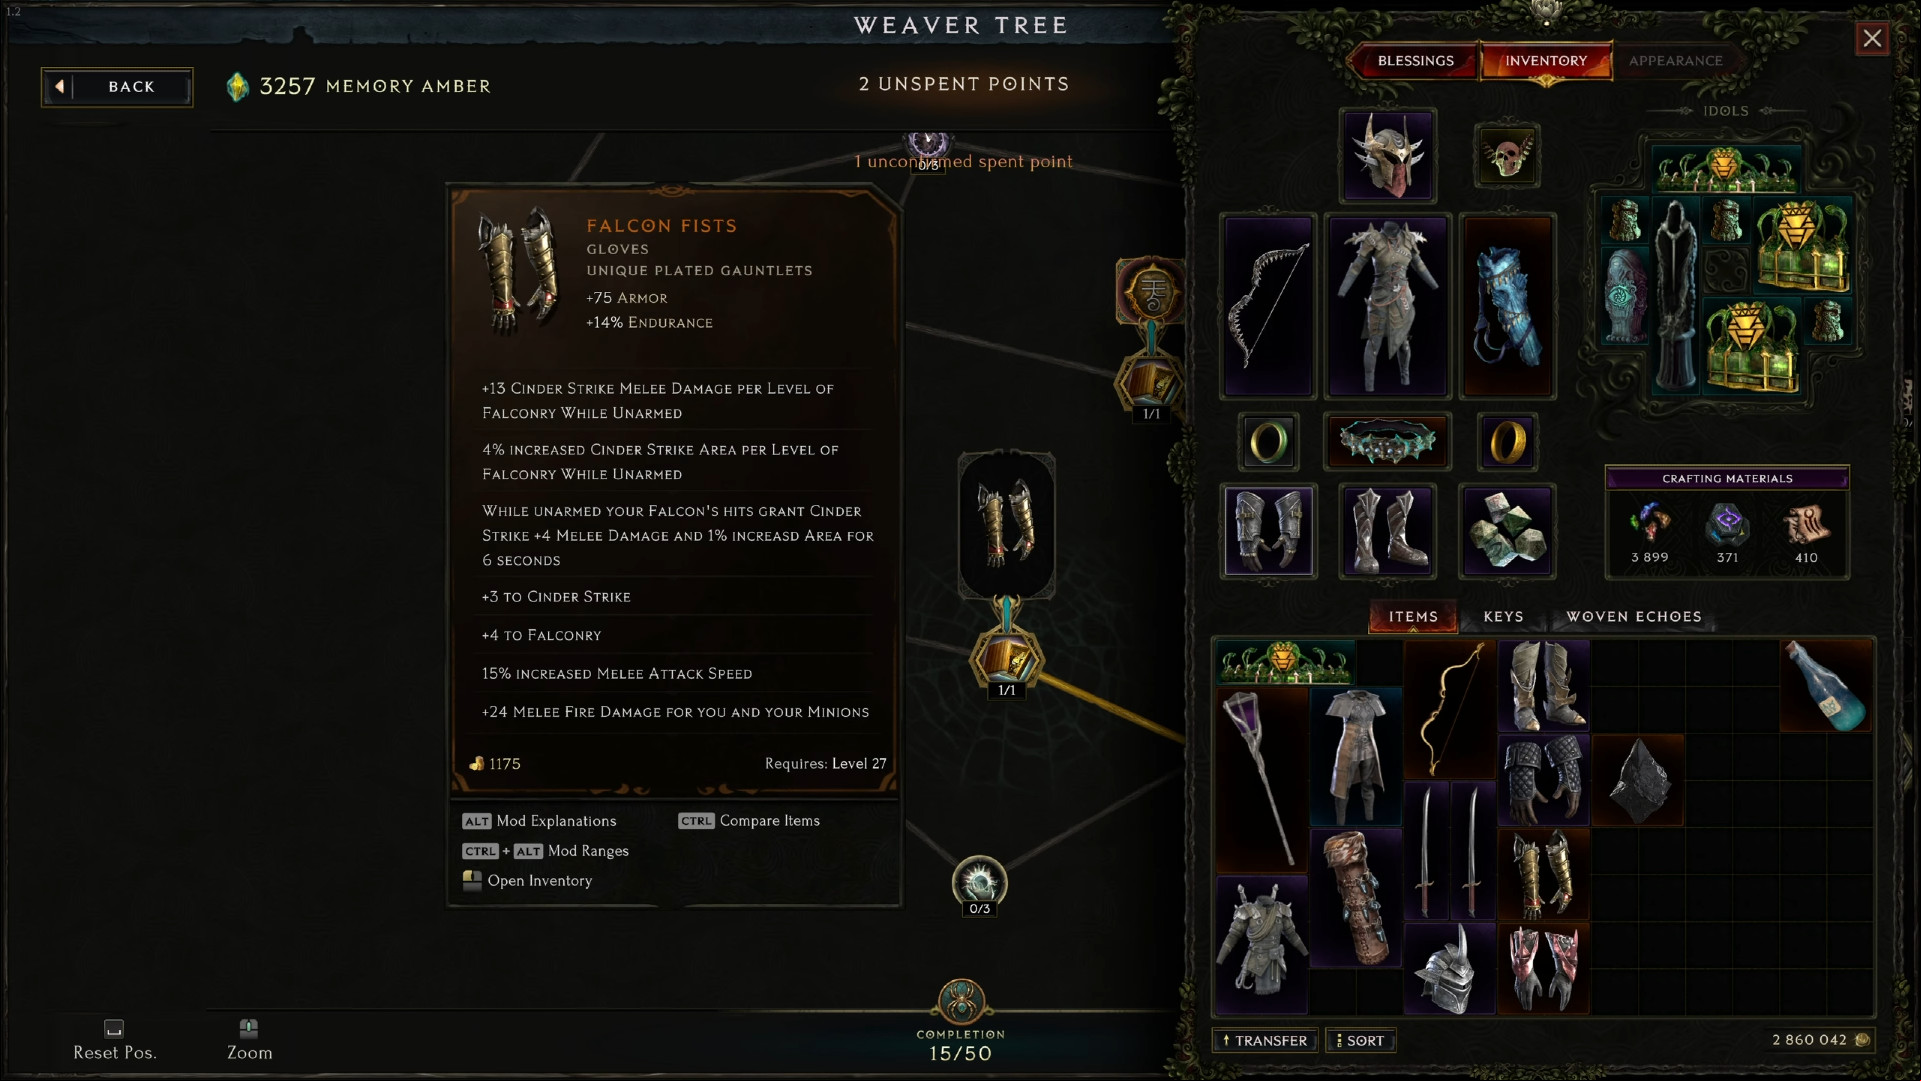Select the equipped helmet slot
The height and width of the screenshot is (1081, 1921).
(1388, 156)
